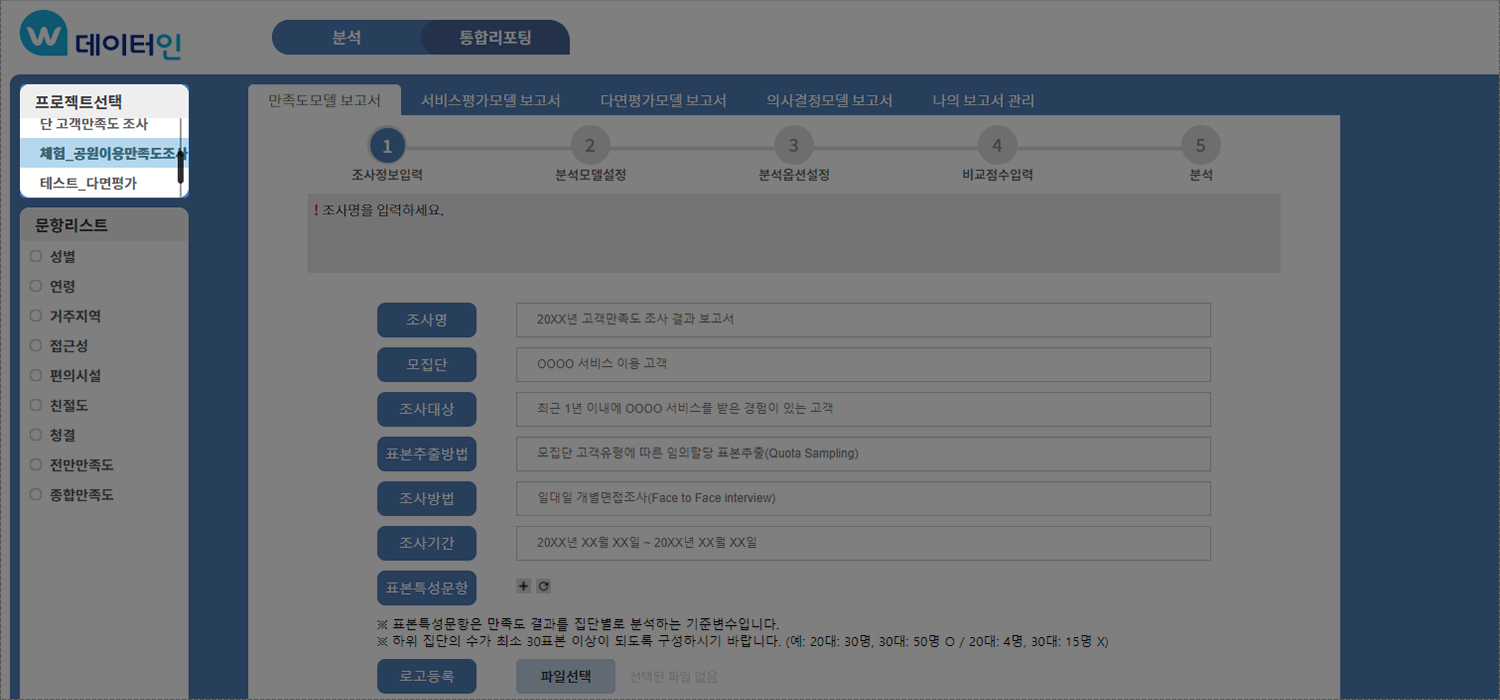Choose the 고객만족도 조사 project entry
The height and width of the screenshot is (700, 1500).
click(x=94, y=124)
